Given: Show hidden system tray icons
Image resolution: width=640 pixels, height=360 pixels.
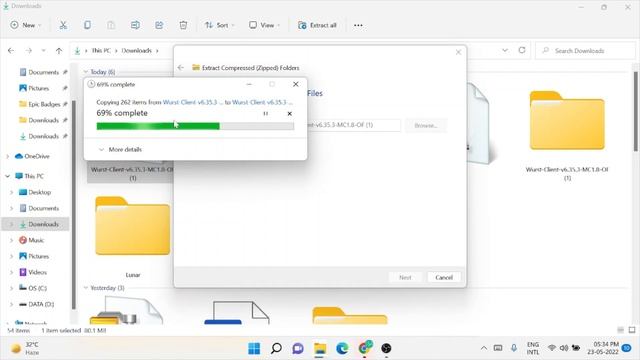Looking at the screenshot, I should click(x=484, y=348).
